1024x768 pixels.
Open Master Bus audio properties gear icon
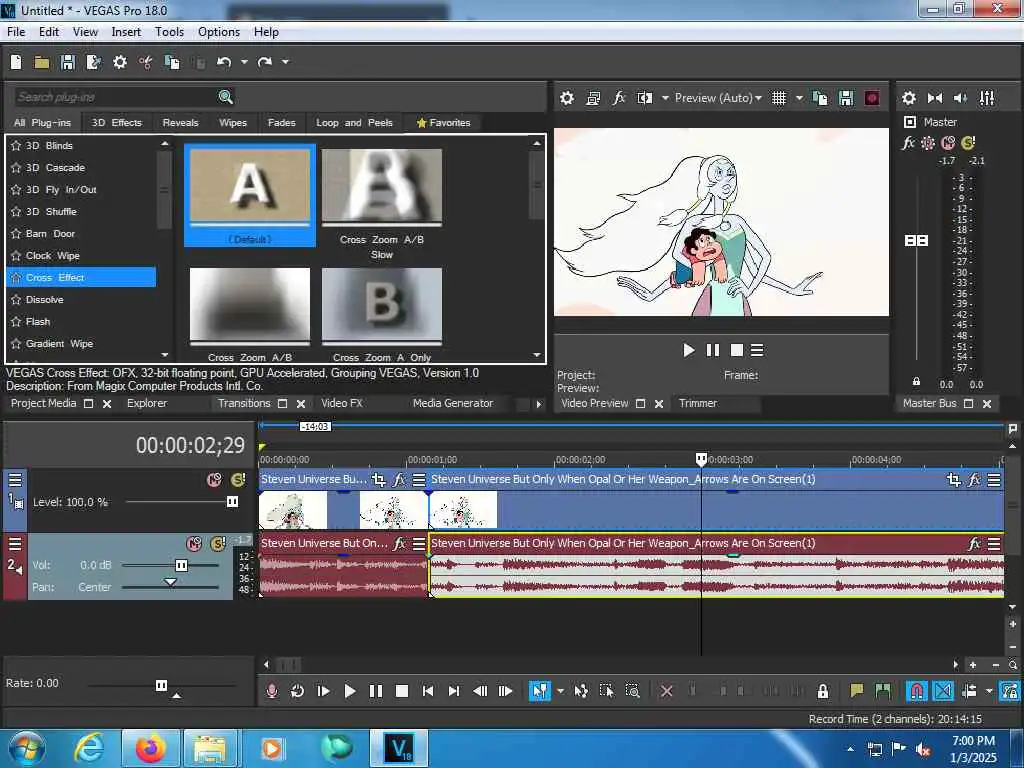908,98
